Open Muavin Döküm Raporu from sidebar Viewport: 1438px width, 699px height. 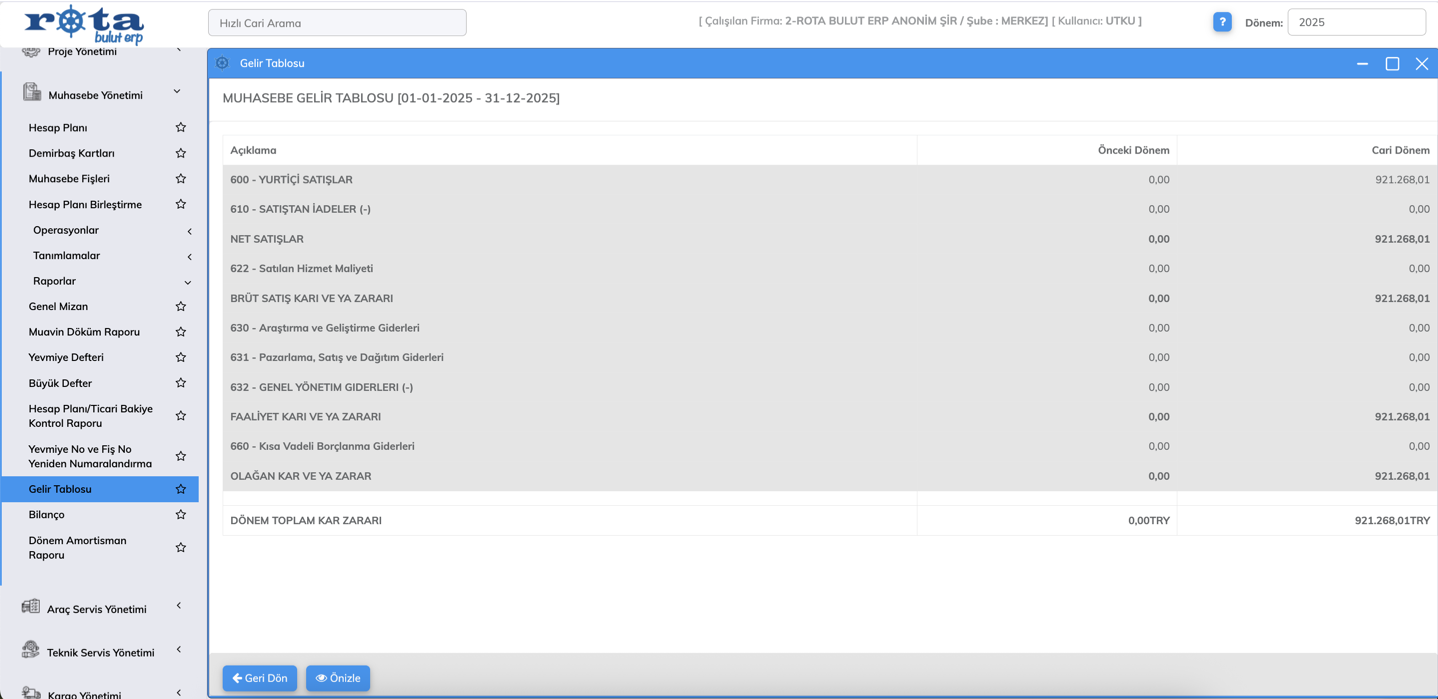[x=84, y=332]
